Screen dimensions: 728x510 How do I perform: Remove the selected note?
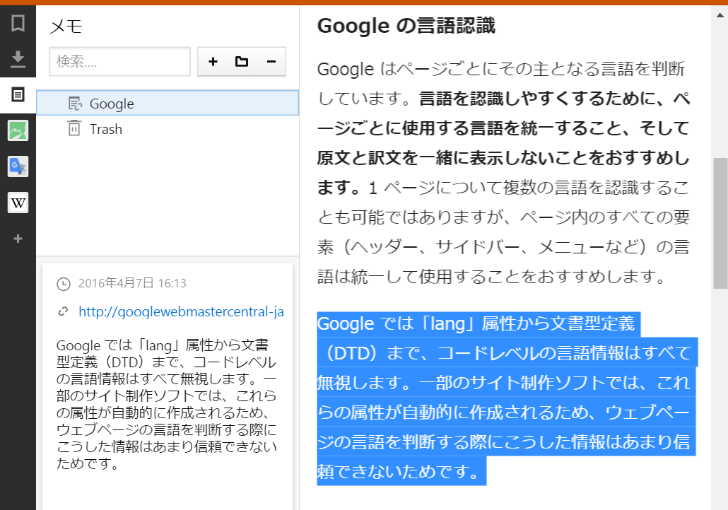pyautogui.click(x=271, y=61)
